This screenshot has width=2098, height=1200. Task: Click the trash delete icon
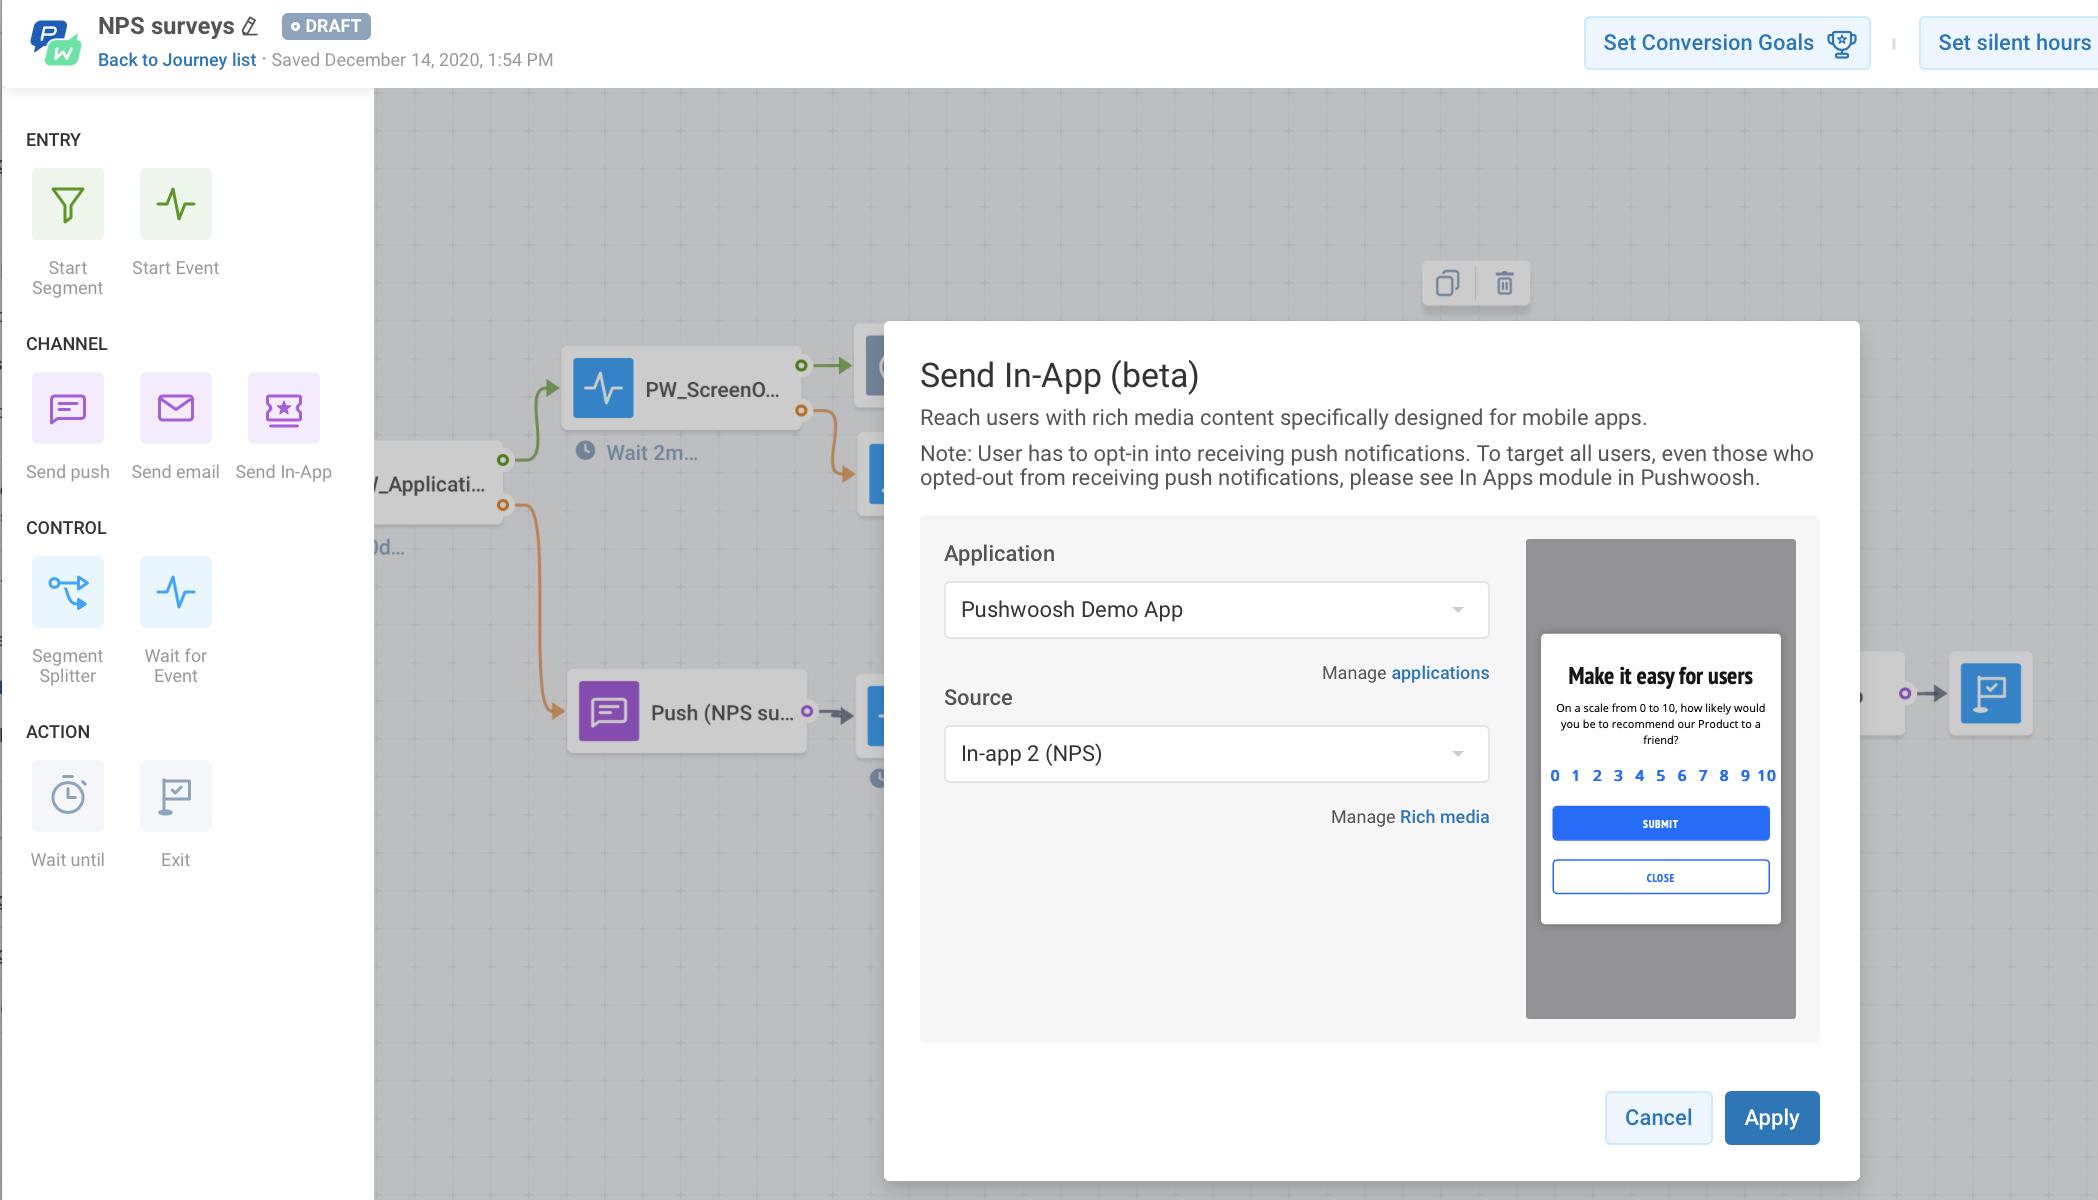(x=1504, y=284)
